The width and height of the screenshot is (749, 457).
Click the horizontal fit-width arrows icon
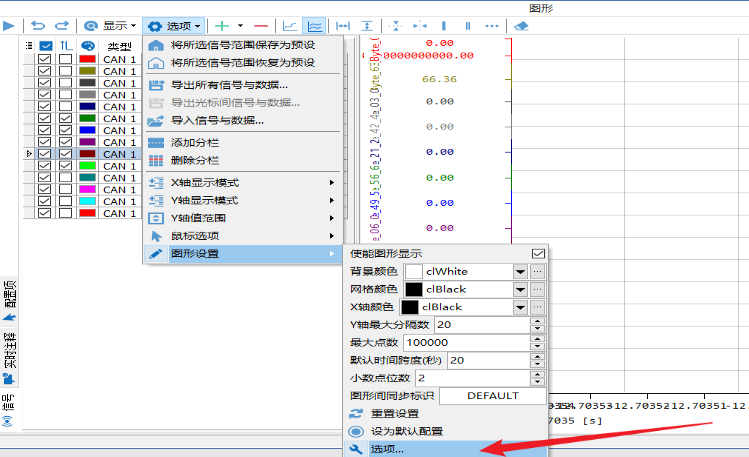[343, 26]
